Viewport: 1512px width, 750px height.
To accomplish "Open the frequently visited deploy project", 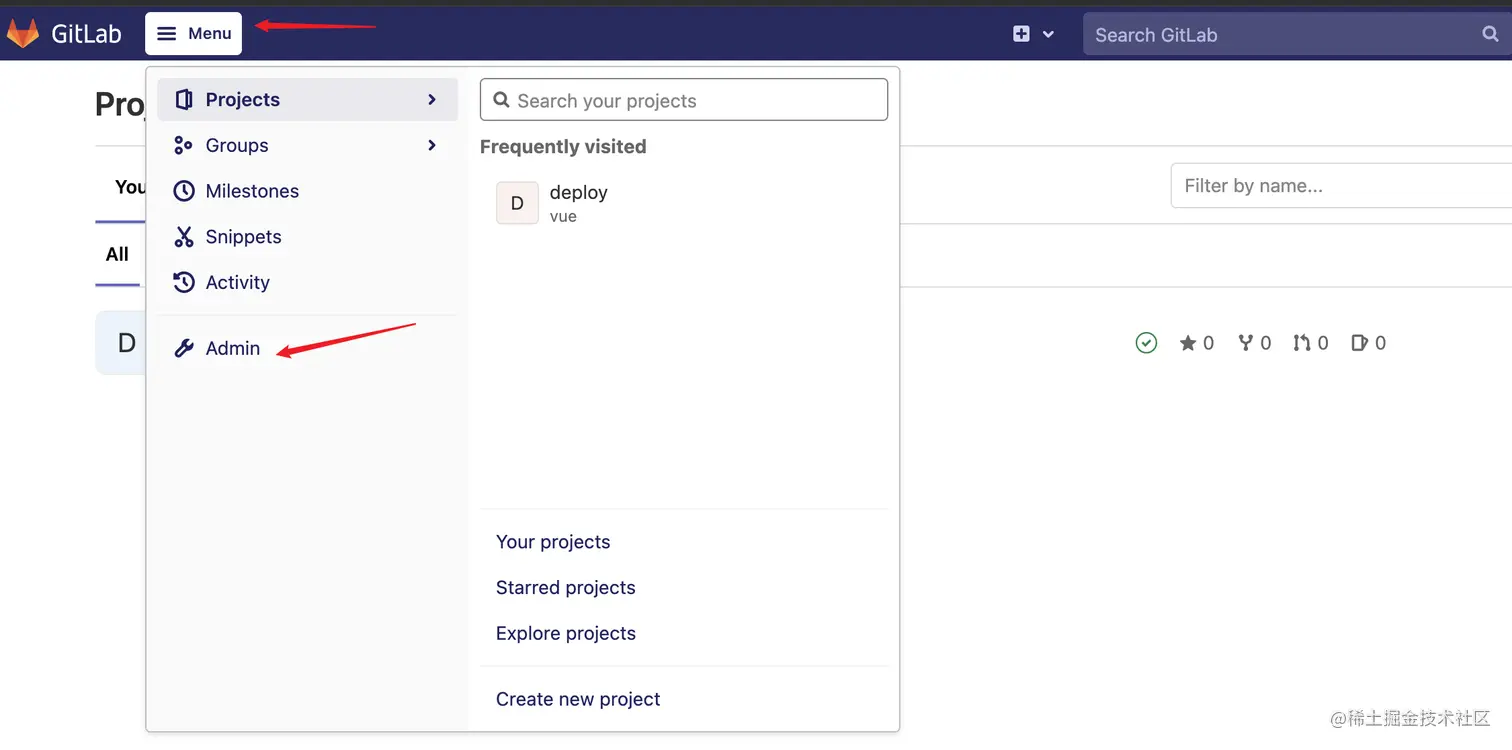I will (x=578, y=202).
